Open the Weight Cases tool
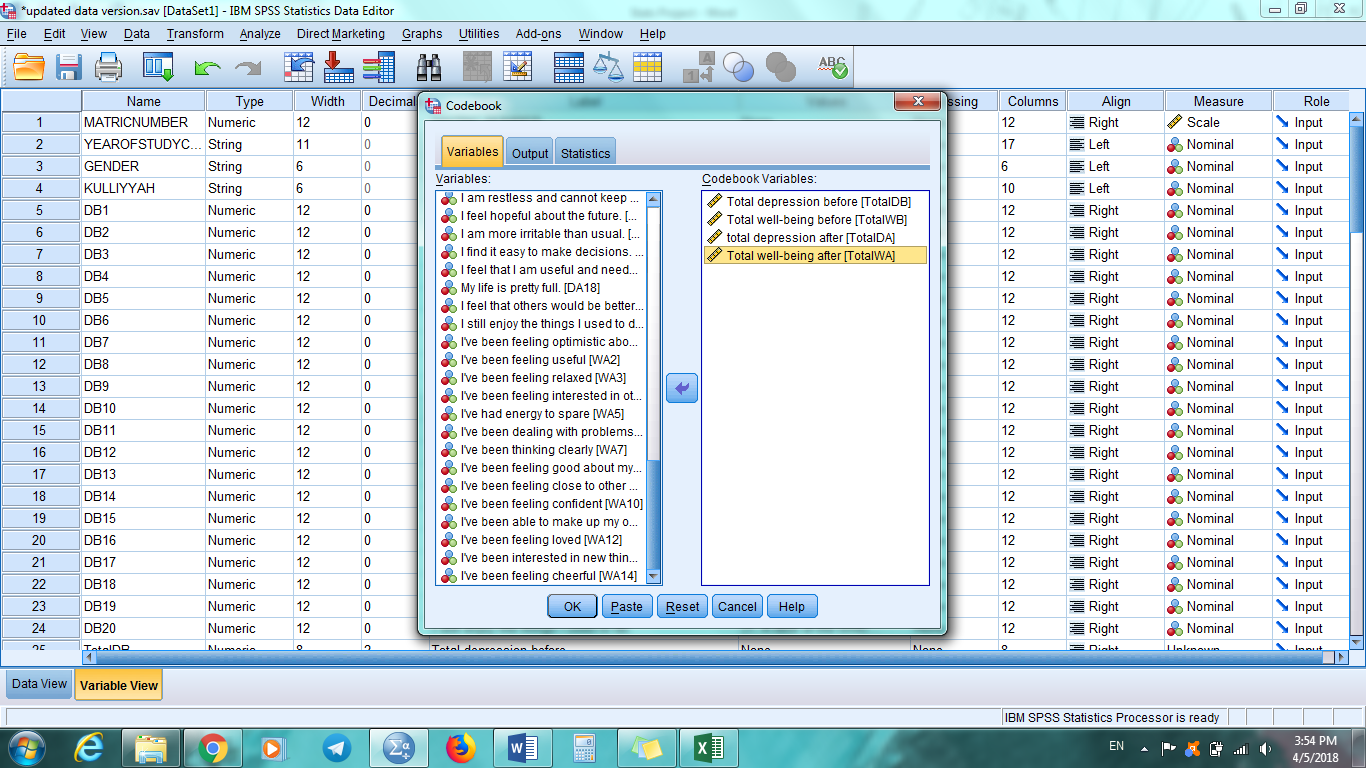Image resolution: width=1366 pixels, height=768 pixels. 609,67
